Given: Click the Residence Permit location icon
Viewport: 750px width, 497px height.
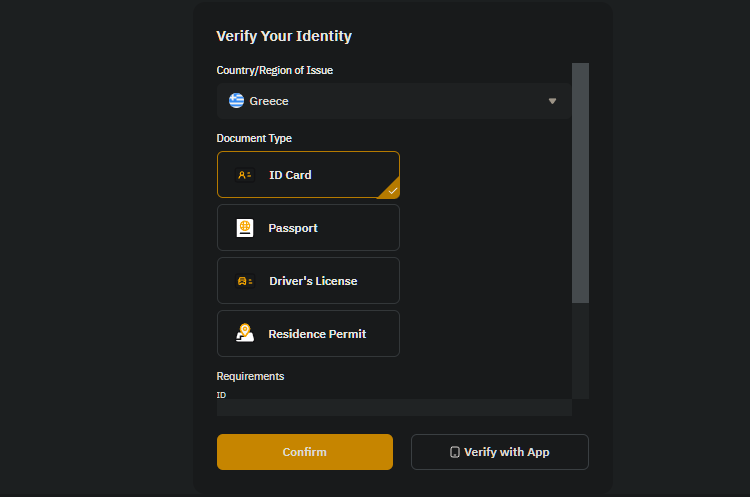Looking at the screenshot, I should 245,333.
